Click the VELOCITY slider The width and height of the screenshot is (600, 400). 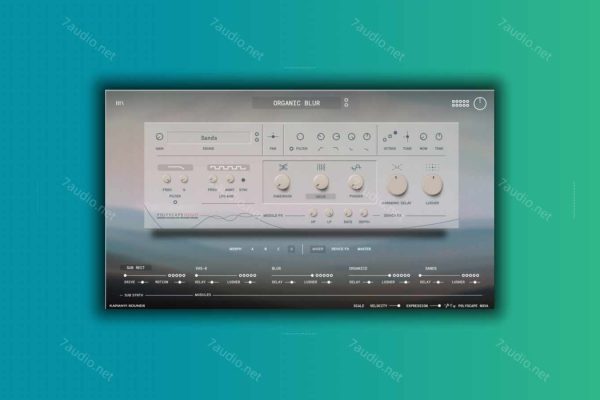point(395,306)
